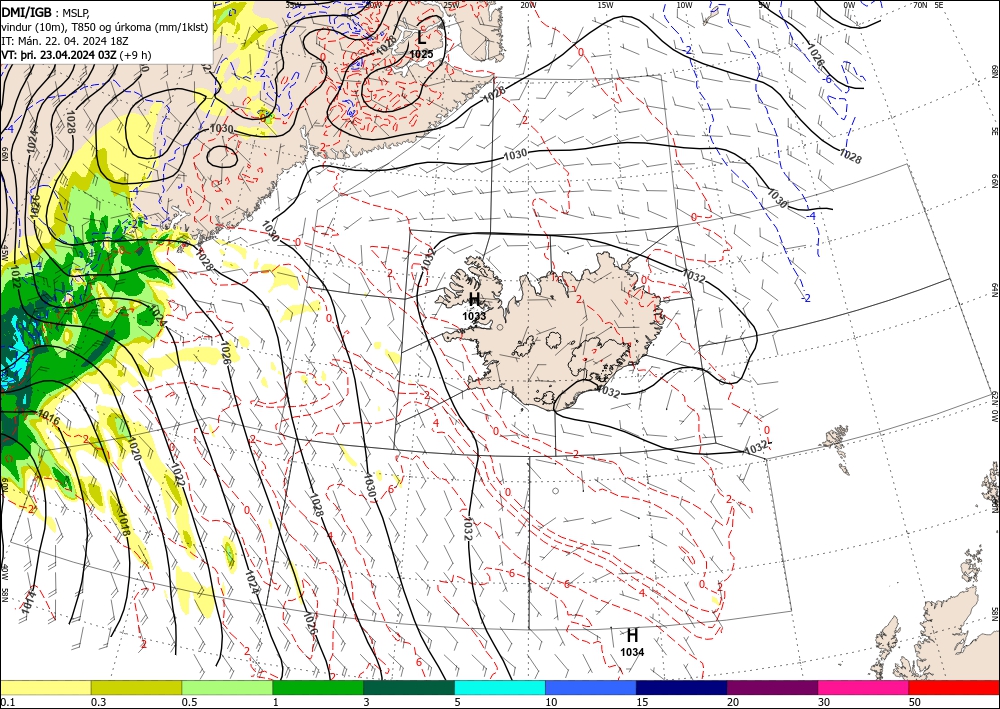Click the H 1033 high marker over Iceland
Viewport: 1000px width, 709px height.
point(474,306)
